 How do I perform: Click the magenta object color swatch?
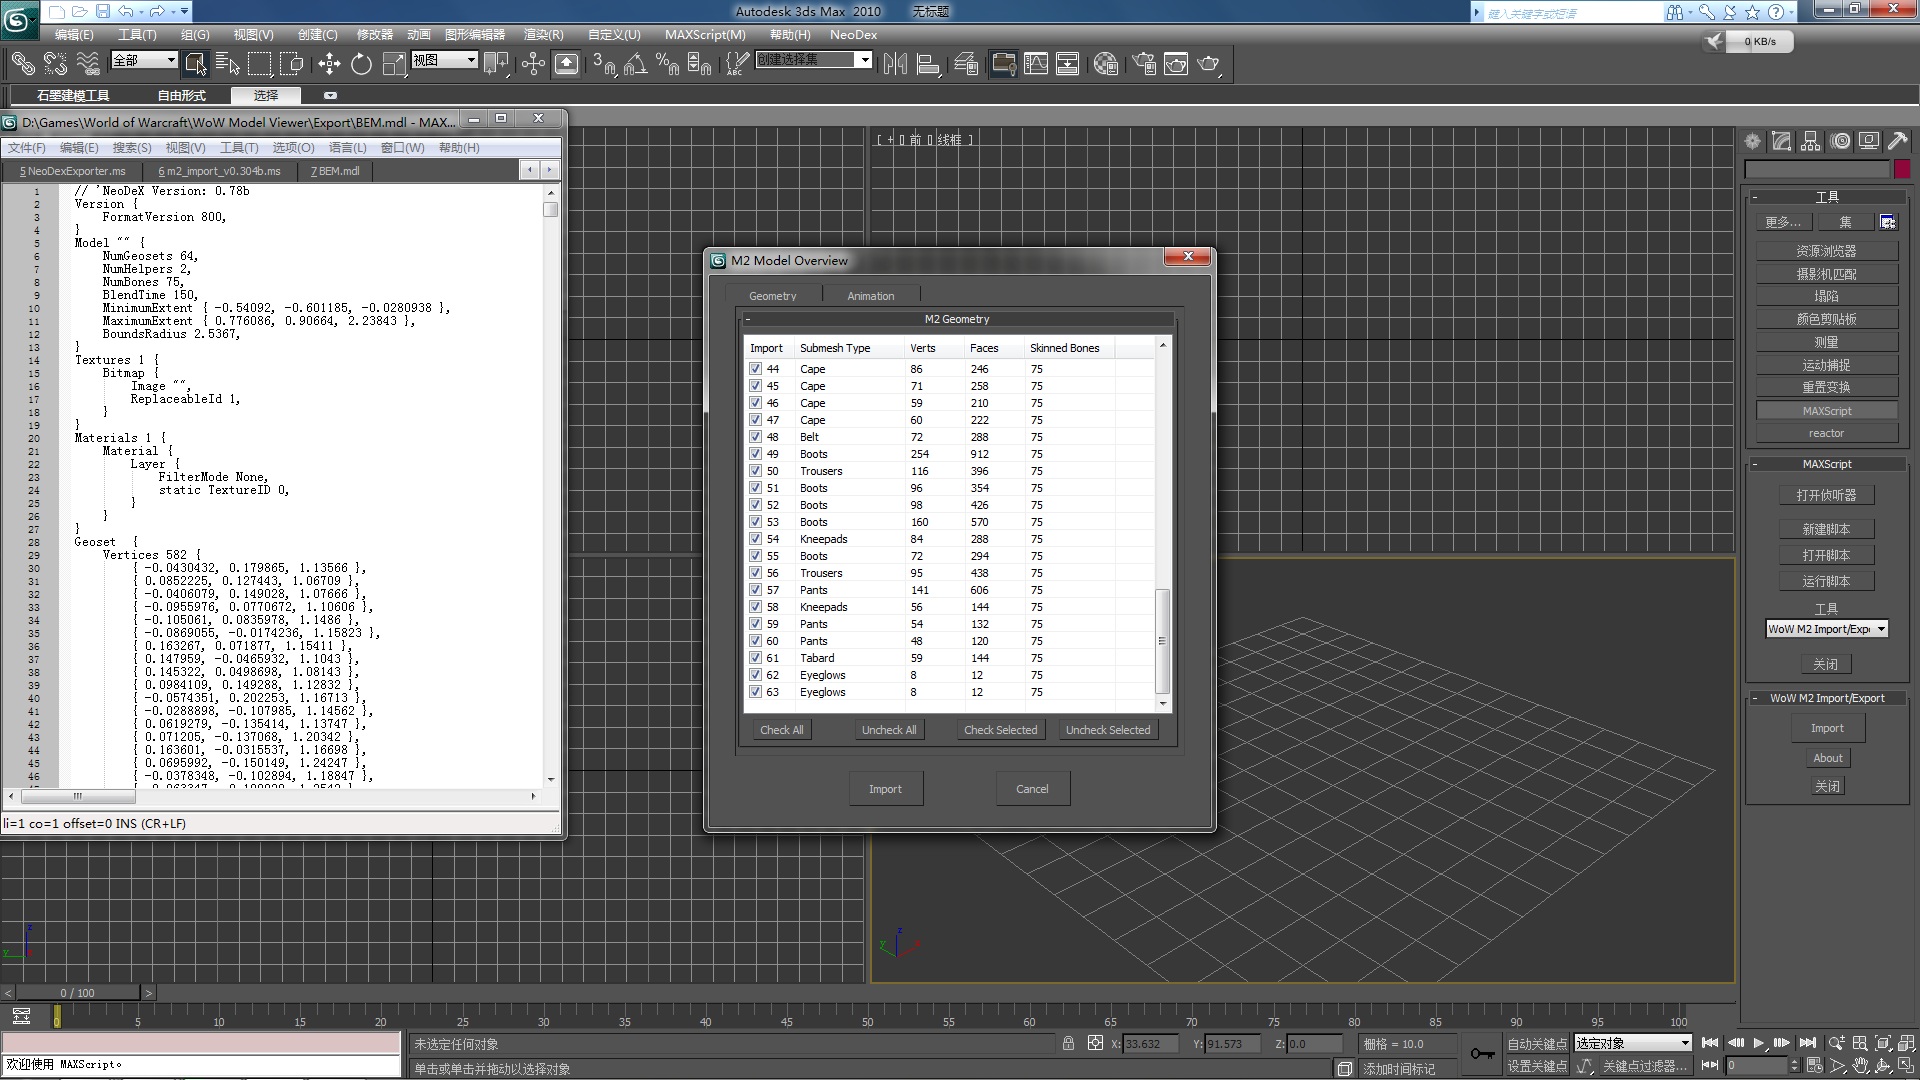tap(1901, 170)
